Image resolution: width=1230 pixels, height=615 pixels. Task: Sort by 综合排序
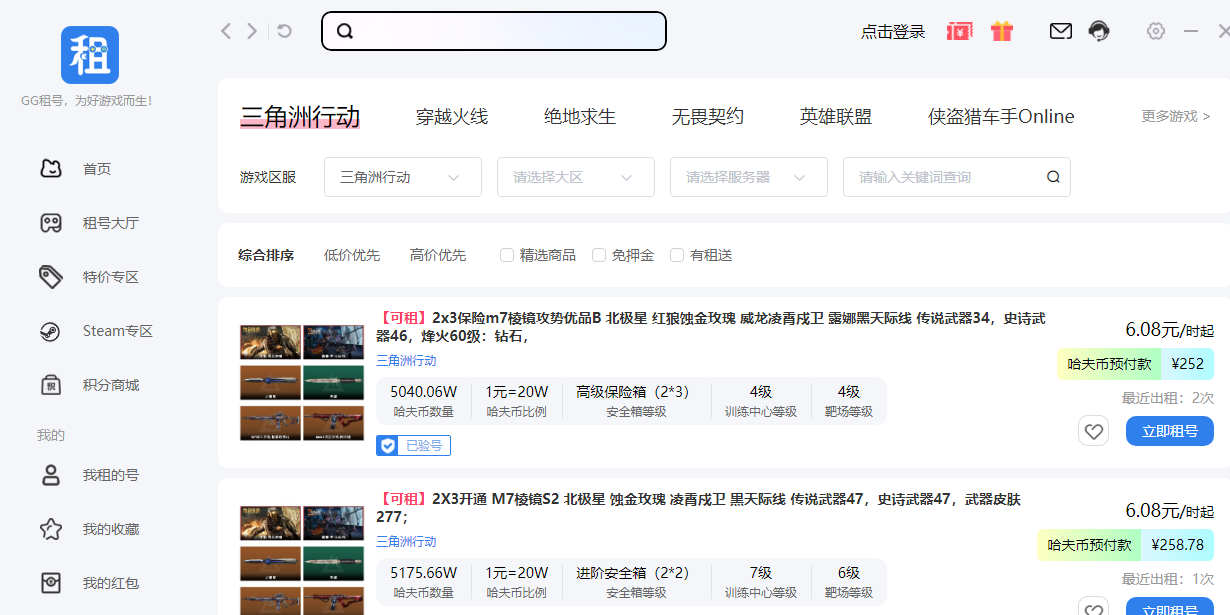click(266, 255)
